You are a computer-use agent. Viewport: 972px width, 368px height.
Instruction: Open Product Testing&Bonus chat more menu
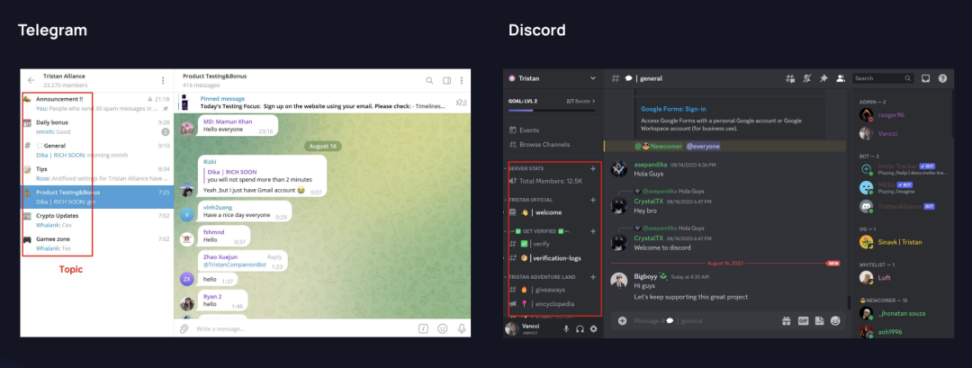(462, 81)
